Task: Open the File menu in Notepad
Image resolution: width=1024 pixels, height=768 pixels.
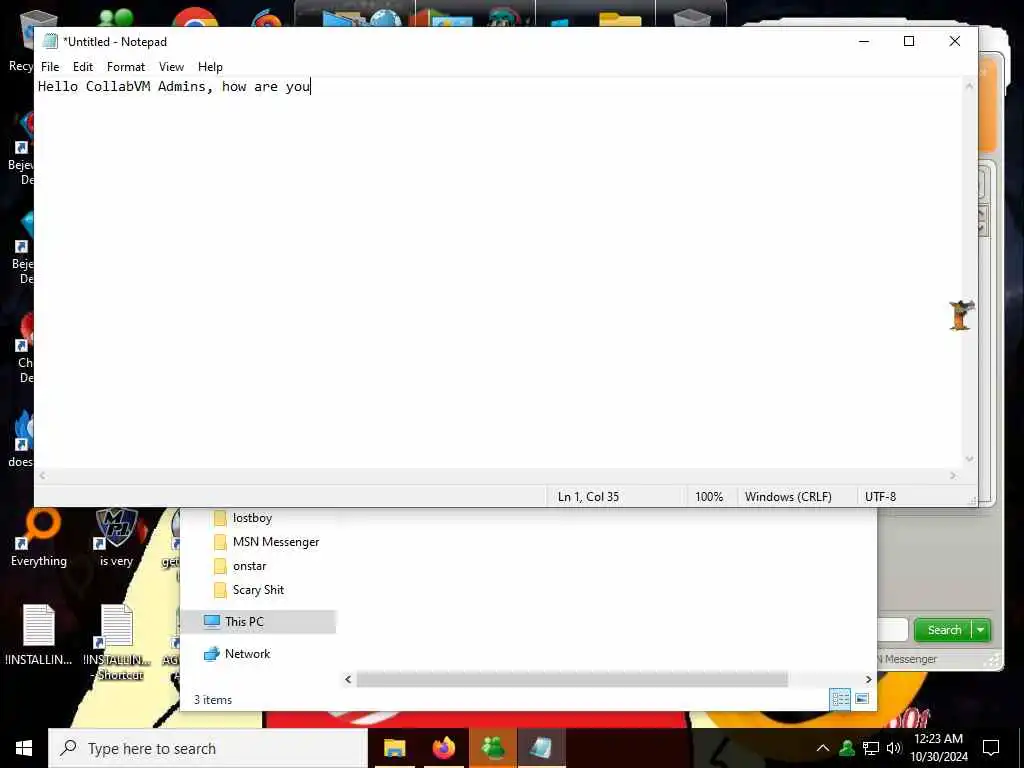Action: pos(50,67)
